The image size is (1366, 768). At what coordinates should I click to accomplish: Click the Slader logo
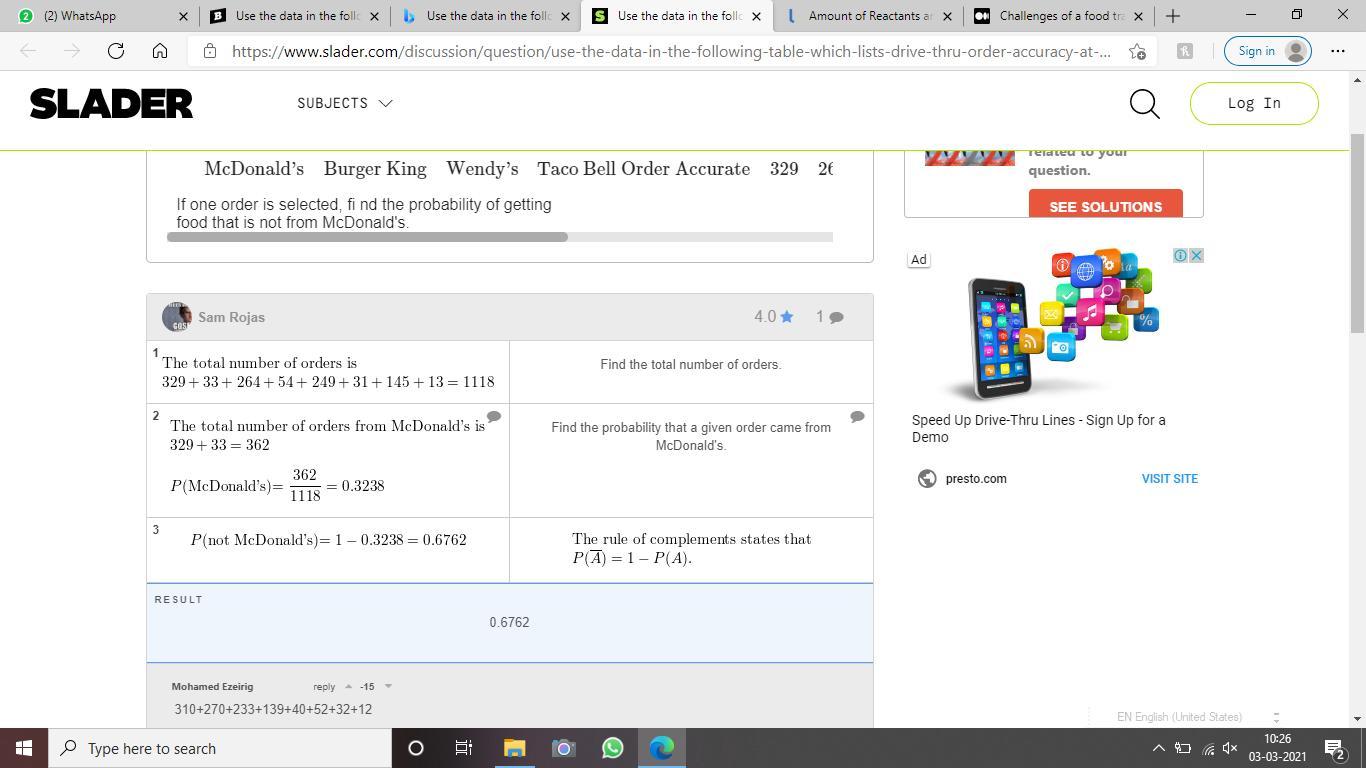coord(111,104)
